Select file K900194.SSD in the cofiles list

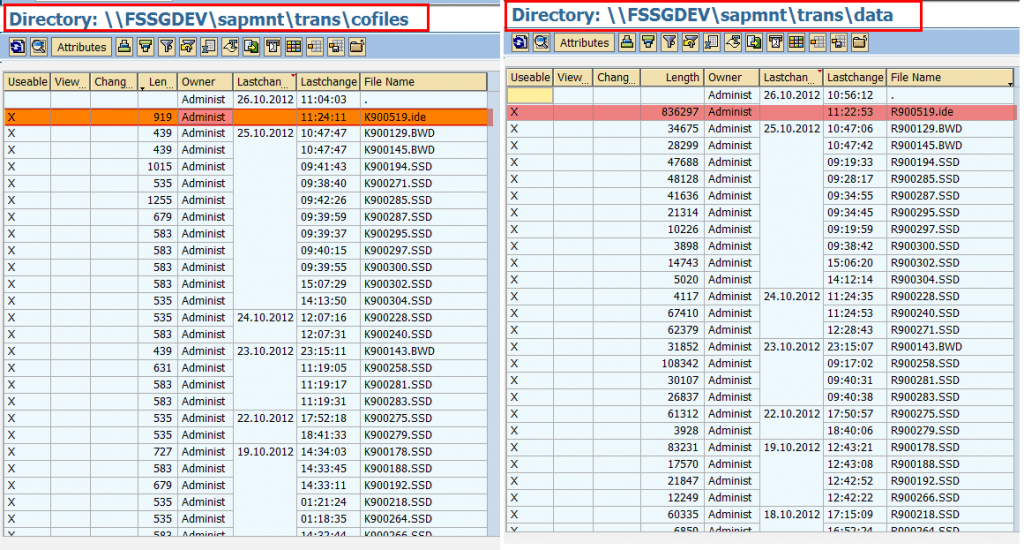[398, 167]
